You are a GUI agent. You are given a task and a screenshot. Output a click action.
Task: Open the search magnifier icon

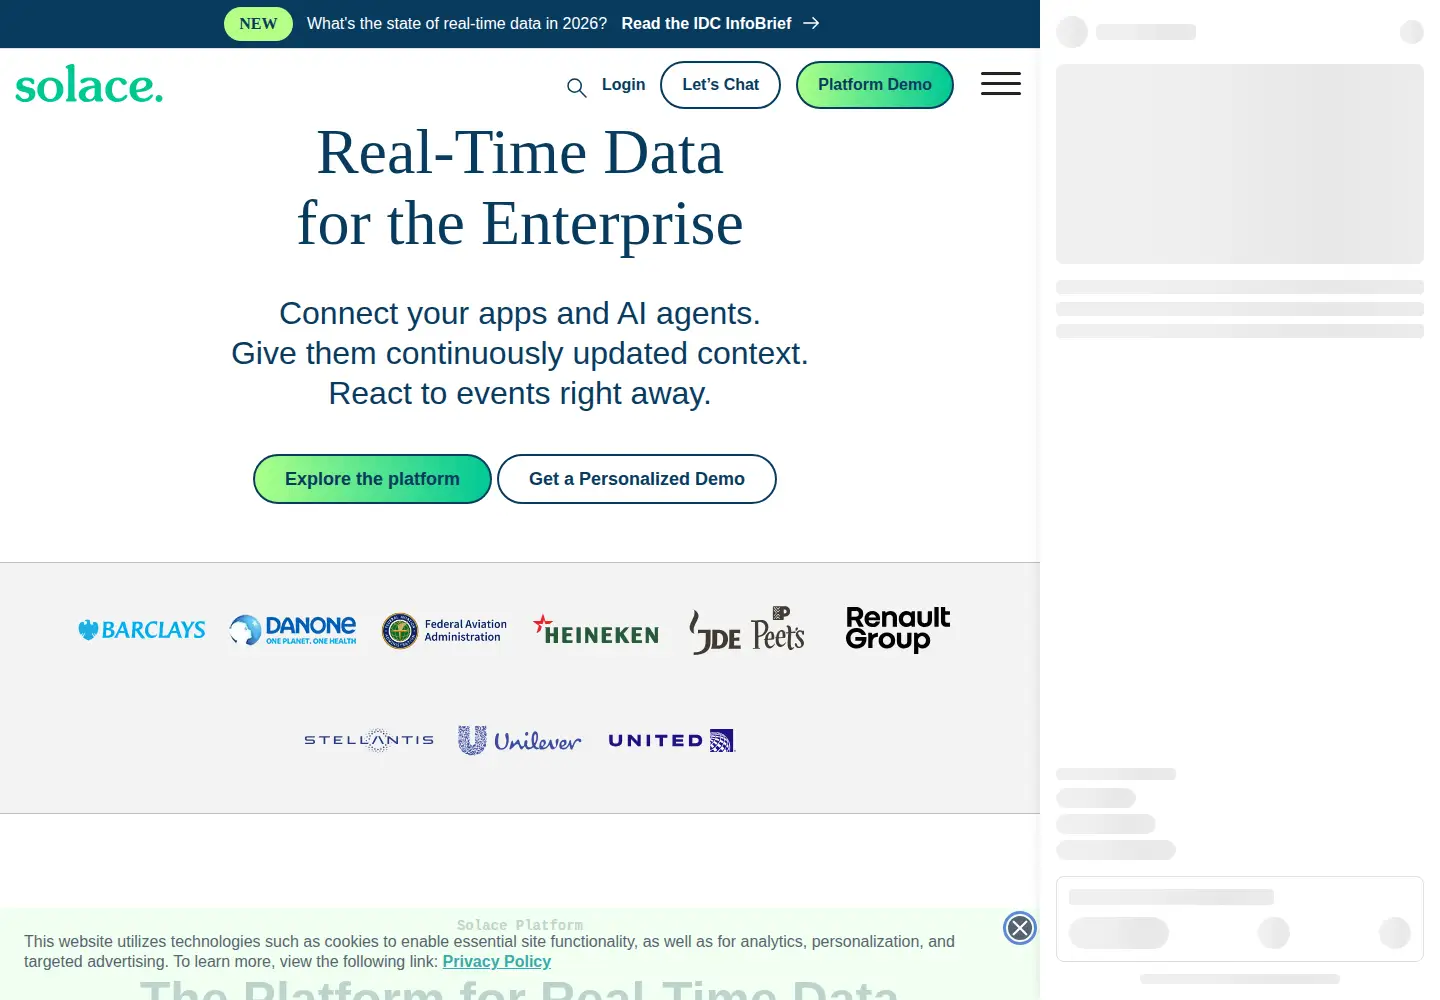tap(576, 88)
